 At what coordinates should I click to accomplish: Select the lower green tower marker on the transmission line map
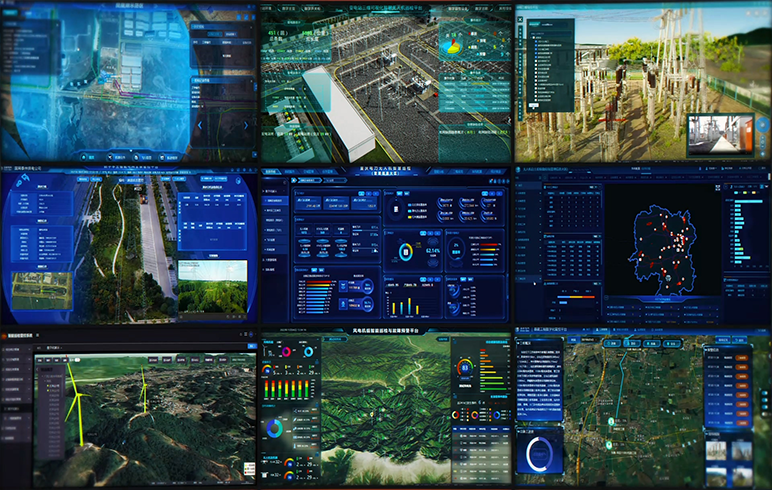tap(609, 445)
